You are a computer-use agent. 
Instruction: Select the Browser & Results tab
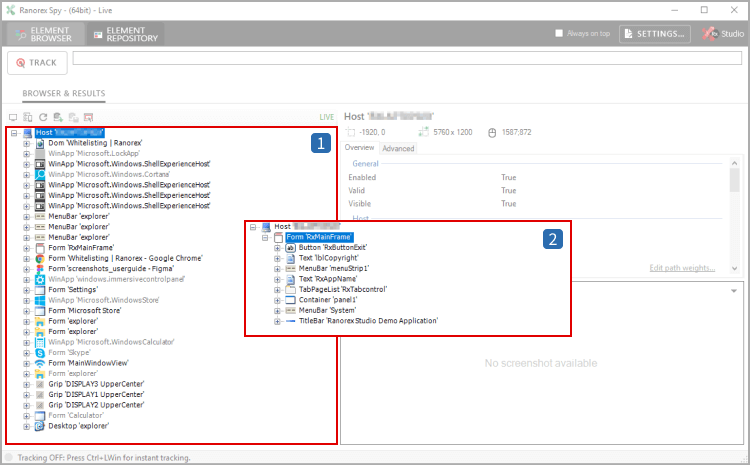(64, 93)
